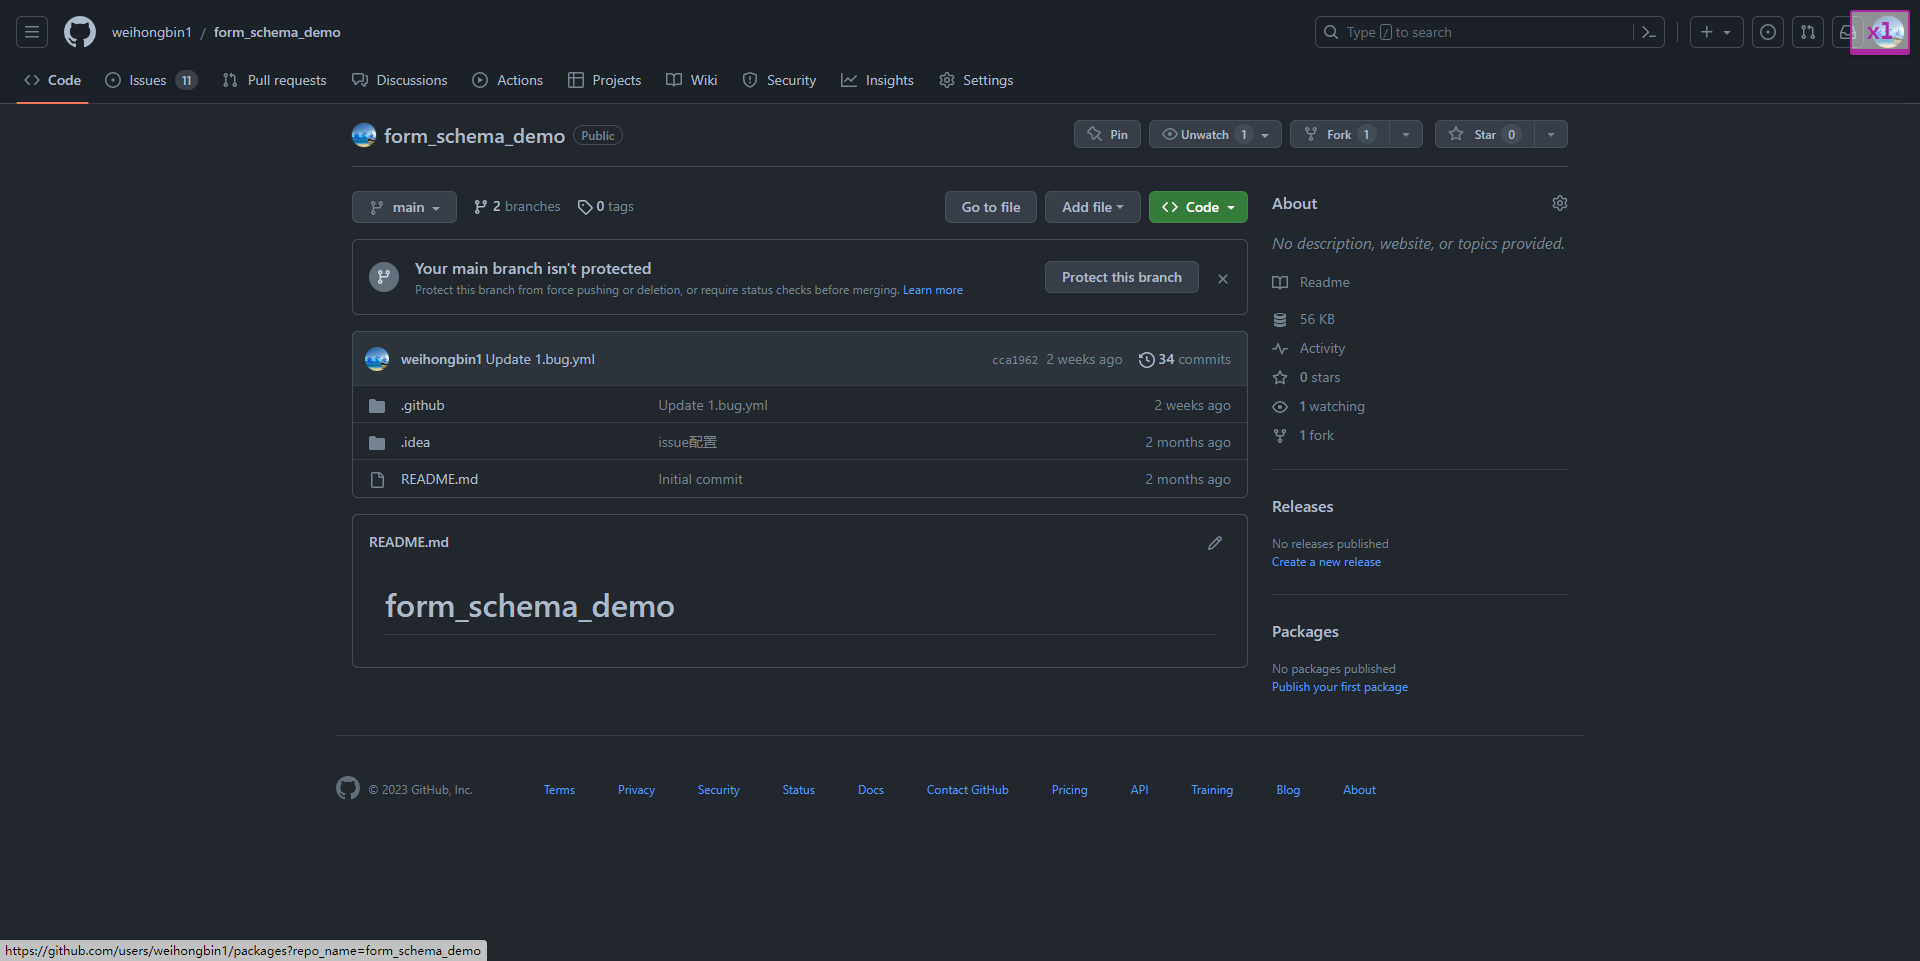1920x961 pixels.
Task: Open the GitHub homepage via the logo
Action: pos(79,31)
